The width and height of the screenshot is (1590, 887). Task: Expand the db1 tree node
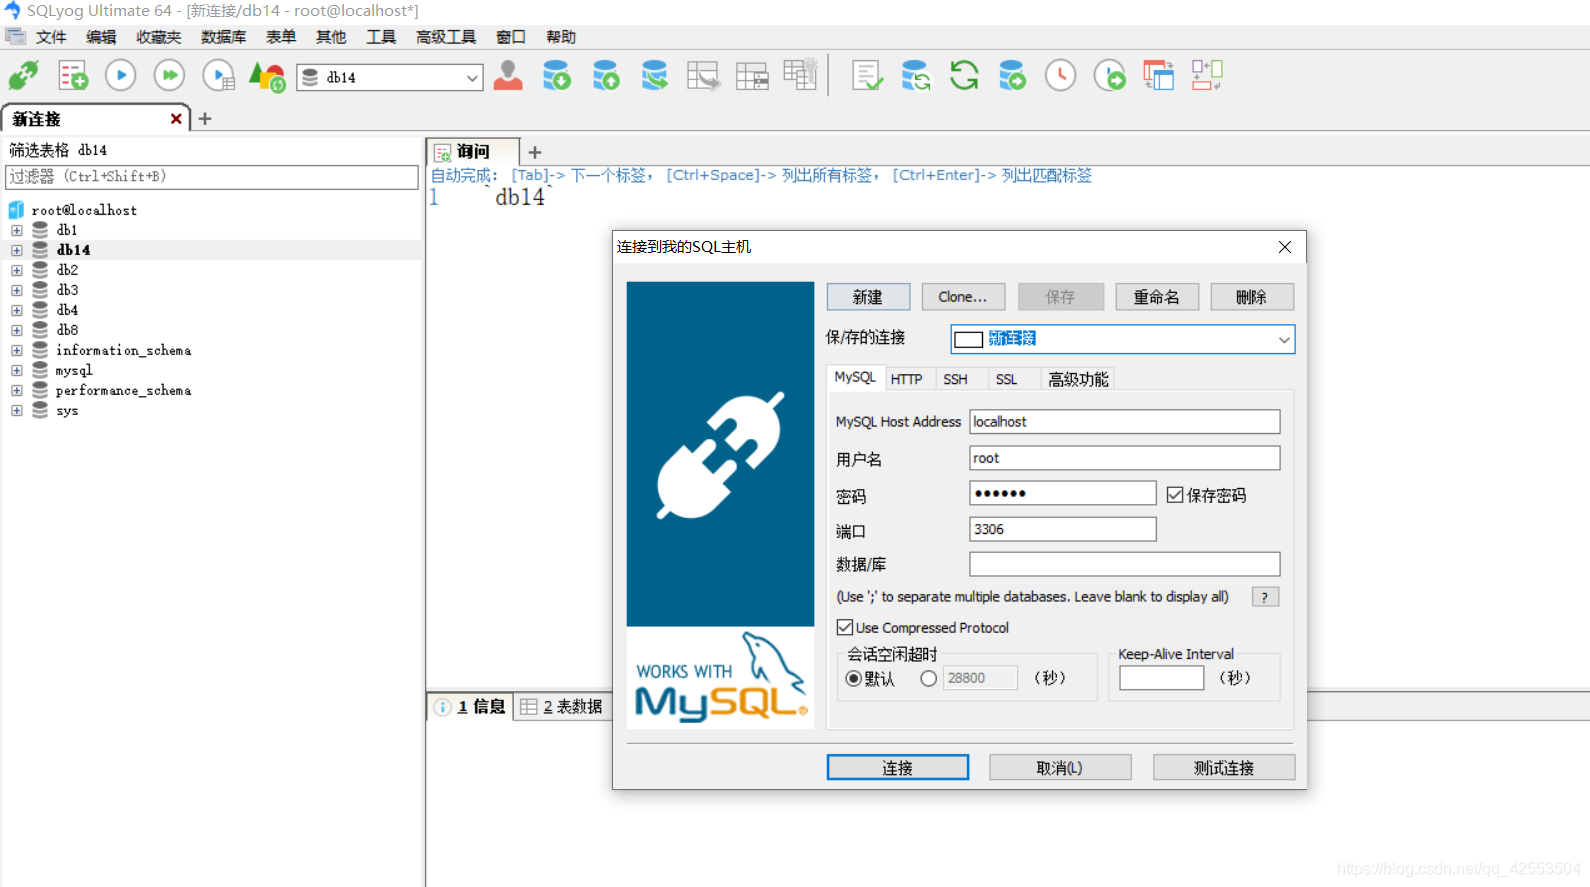click(x=17, y=230)
